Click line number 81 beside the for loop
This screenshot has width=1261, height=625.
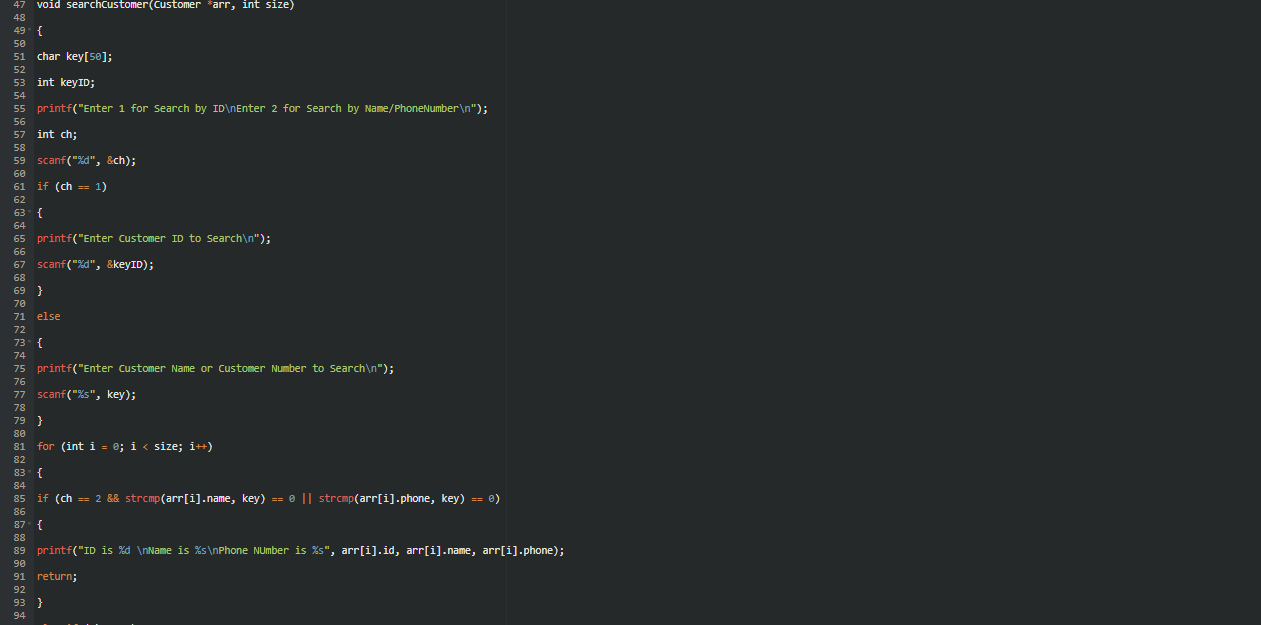[18, 446]
